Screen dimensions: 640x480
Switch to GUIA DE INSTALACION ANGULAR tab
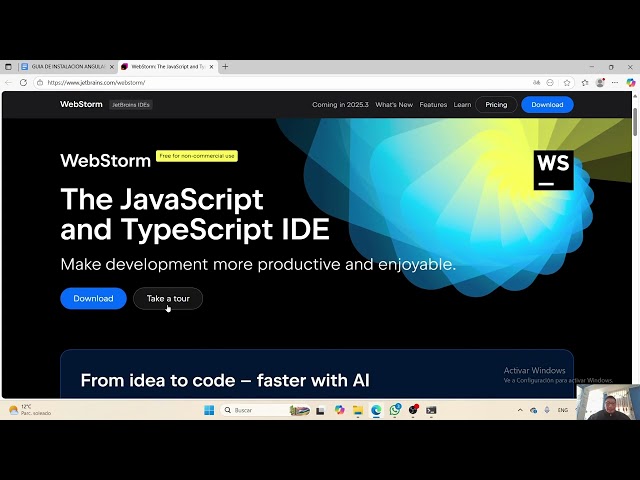[67, 67]
